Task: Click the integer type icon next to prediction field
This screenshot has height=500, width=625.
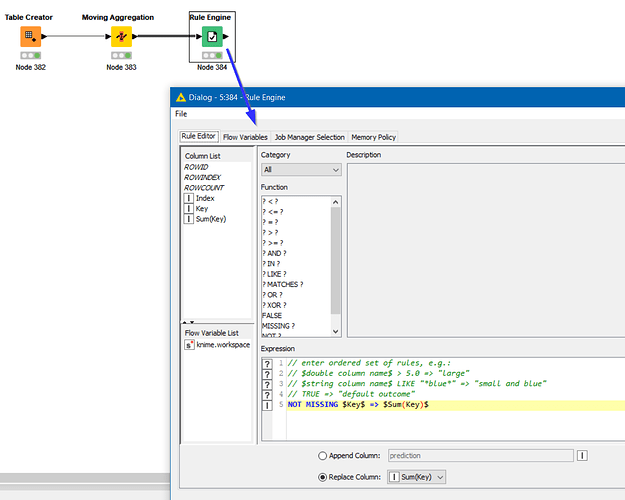Action: [582, 455]
